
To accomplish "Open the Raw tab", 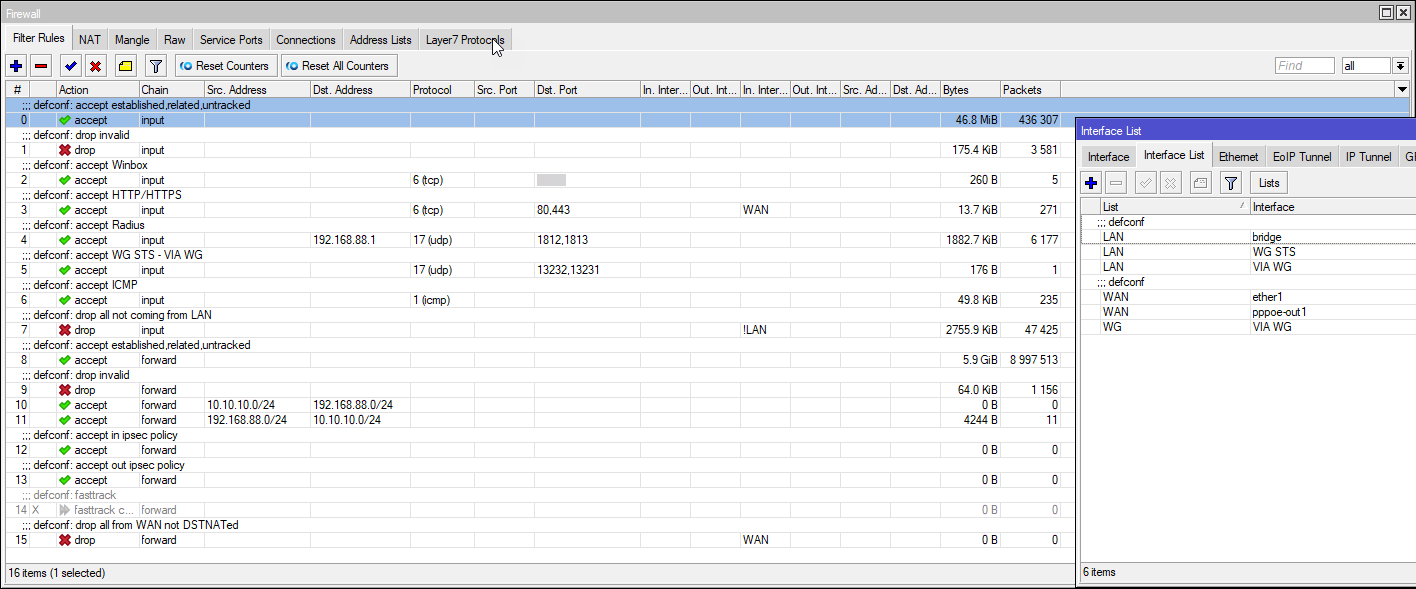I will coord(175,40).
